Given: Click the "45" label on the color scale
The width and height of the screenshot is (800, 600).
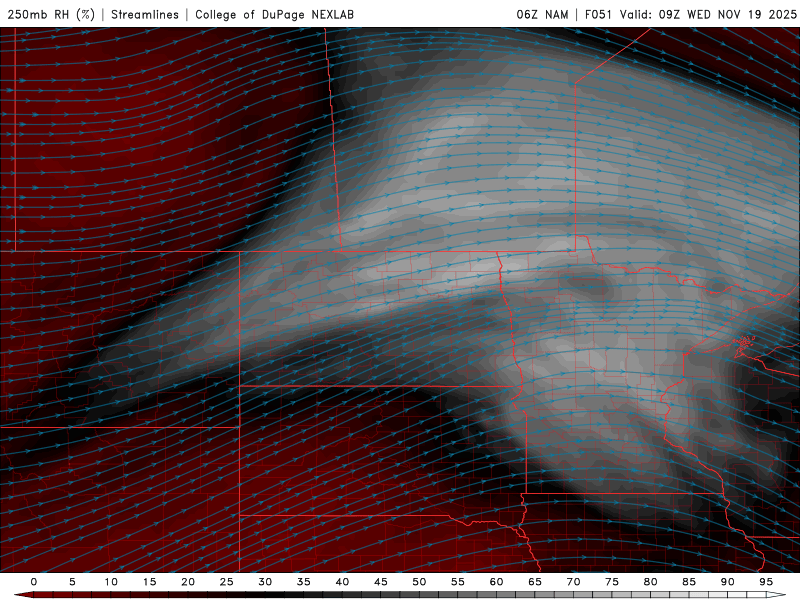Looking at the screenshot, I should click(381, 582).
